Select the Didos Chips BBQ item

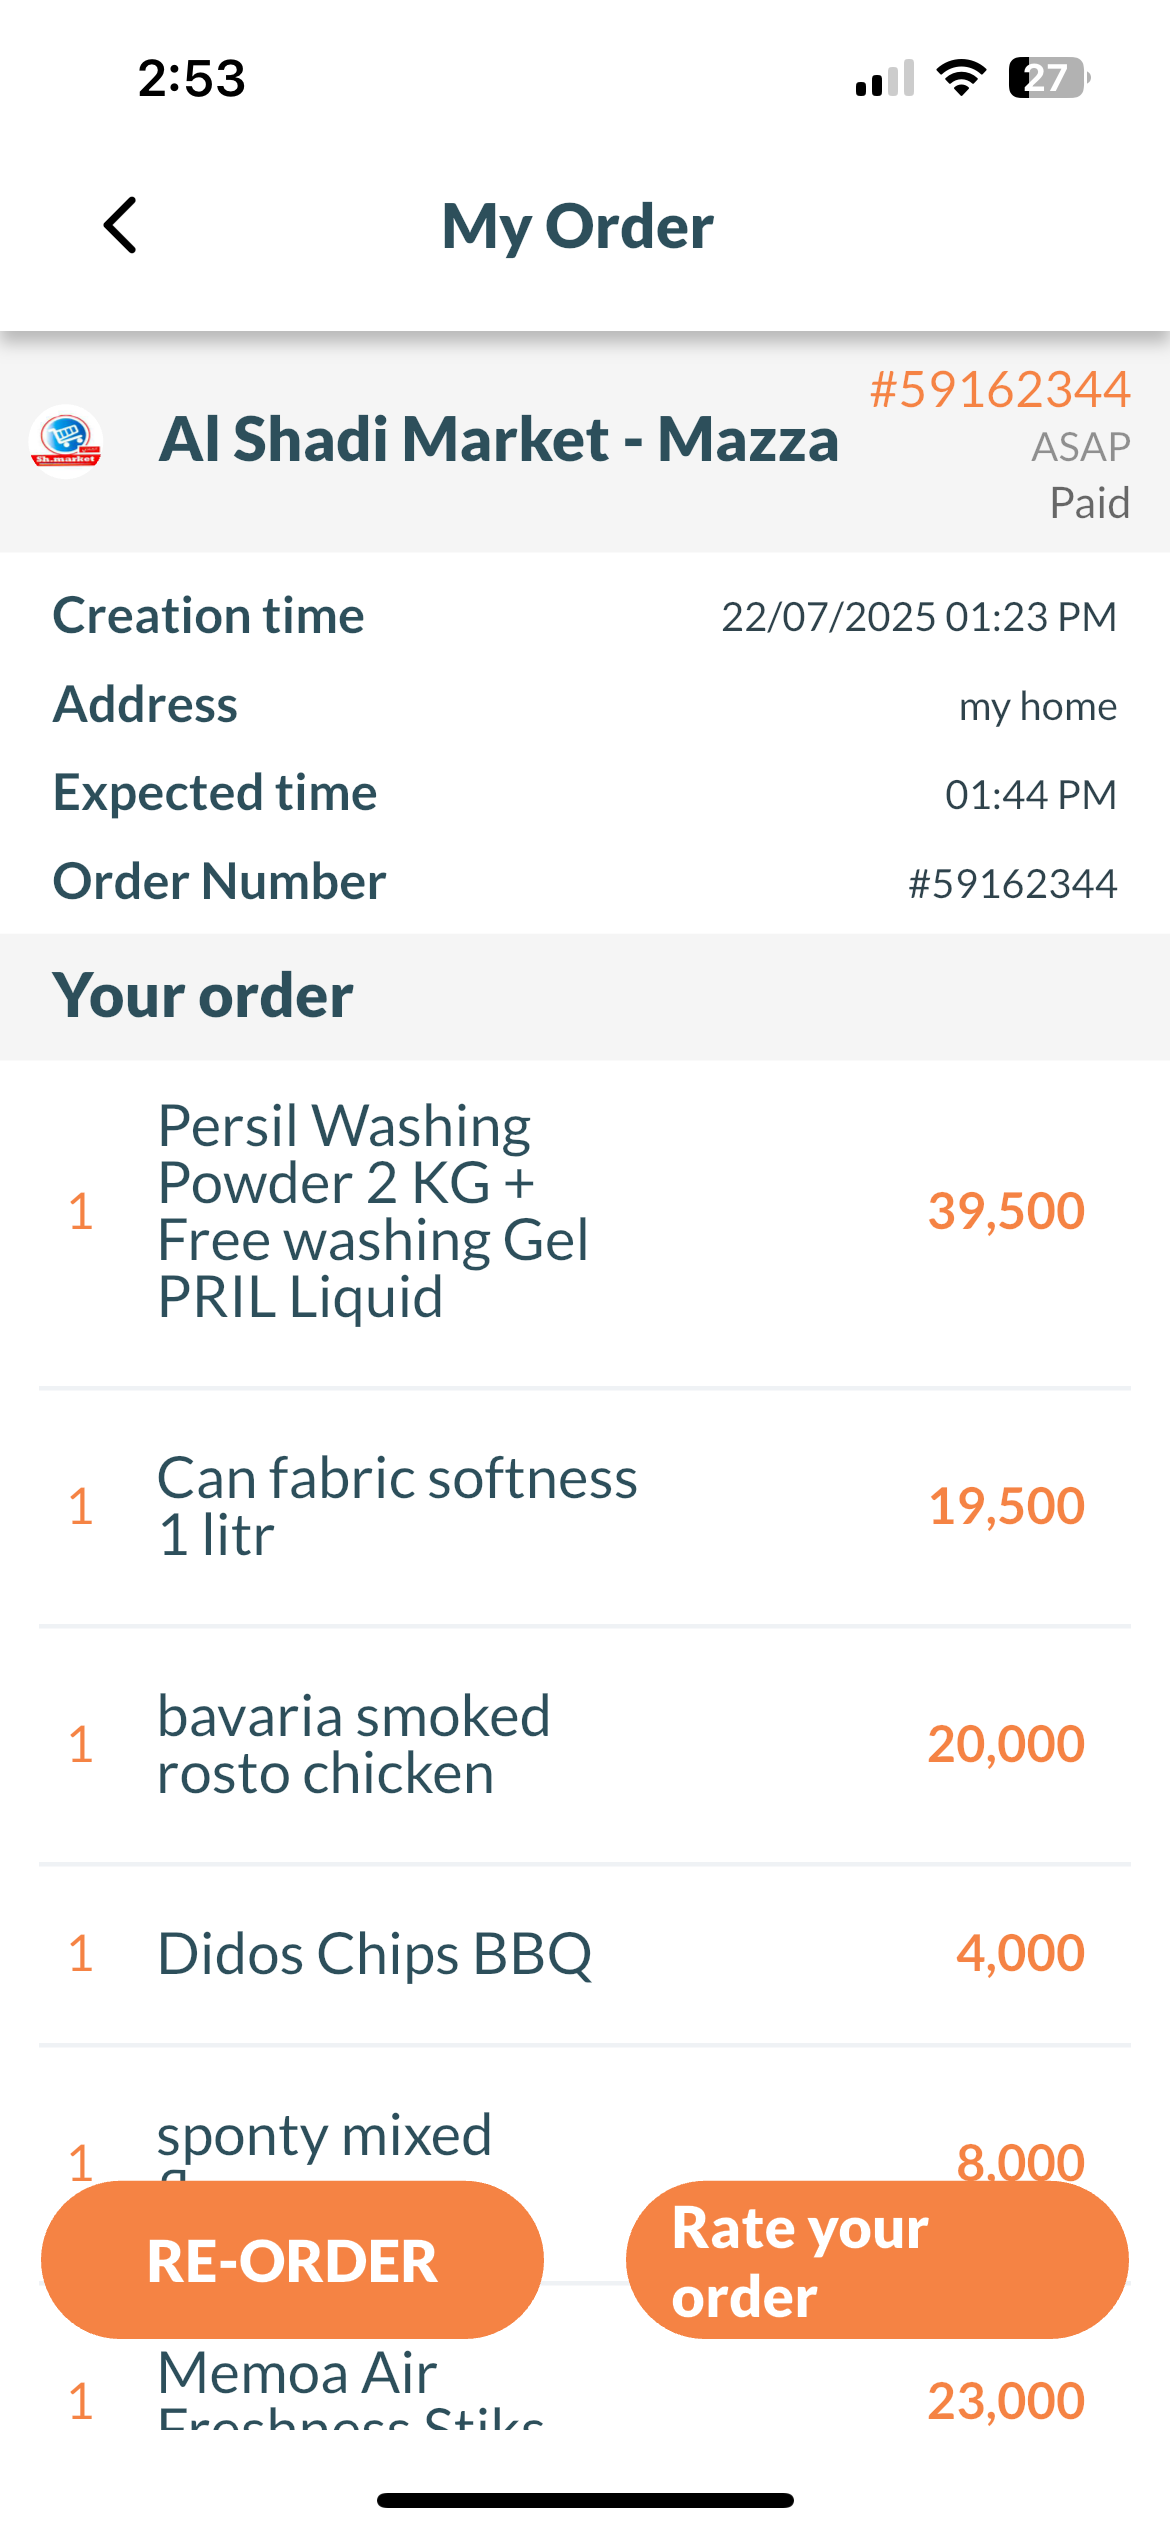tap(374, 1953)
